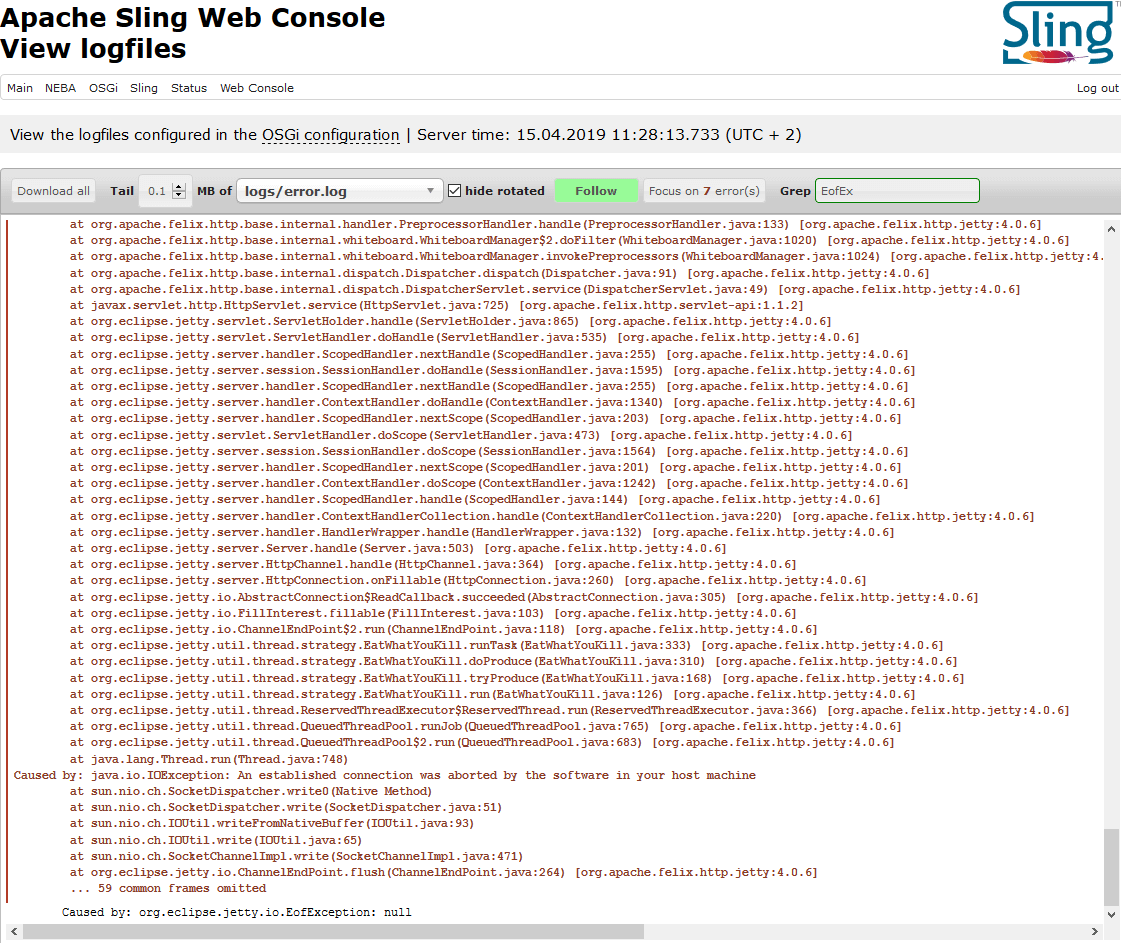Click Focus on 7 error(s) button

tap(704, 191)
